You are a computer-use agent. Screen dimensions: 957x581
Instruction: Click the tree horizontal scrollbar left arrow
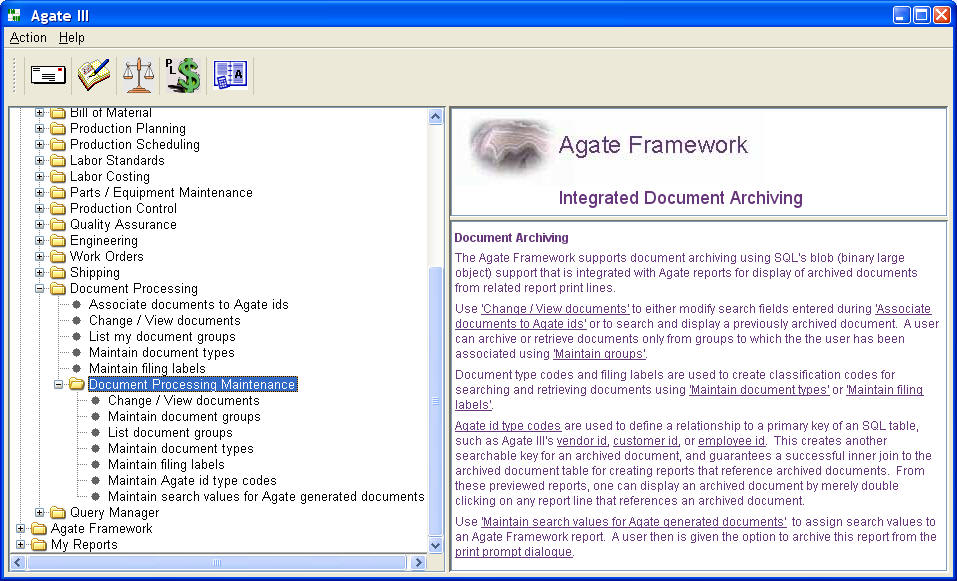pos(18,563)
